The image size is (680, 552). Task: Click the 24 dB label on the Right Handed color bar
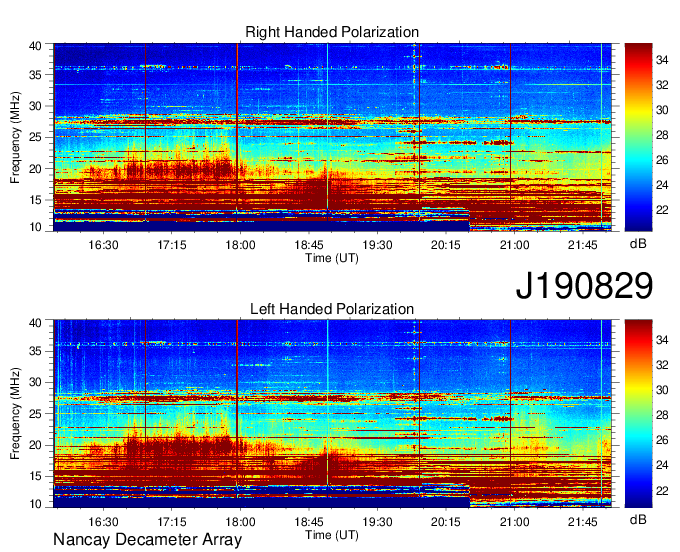click(x=662, y=185)
